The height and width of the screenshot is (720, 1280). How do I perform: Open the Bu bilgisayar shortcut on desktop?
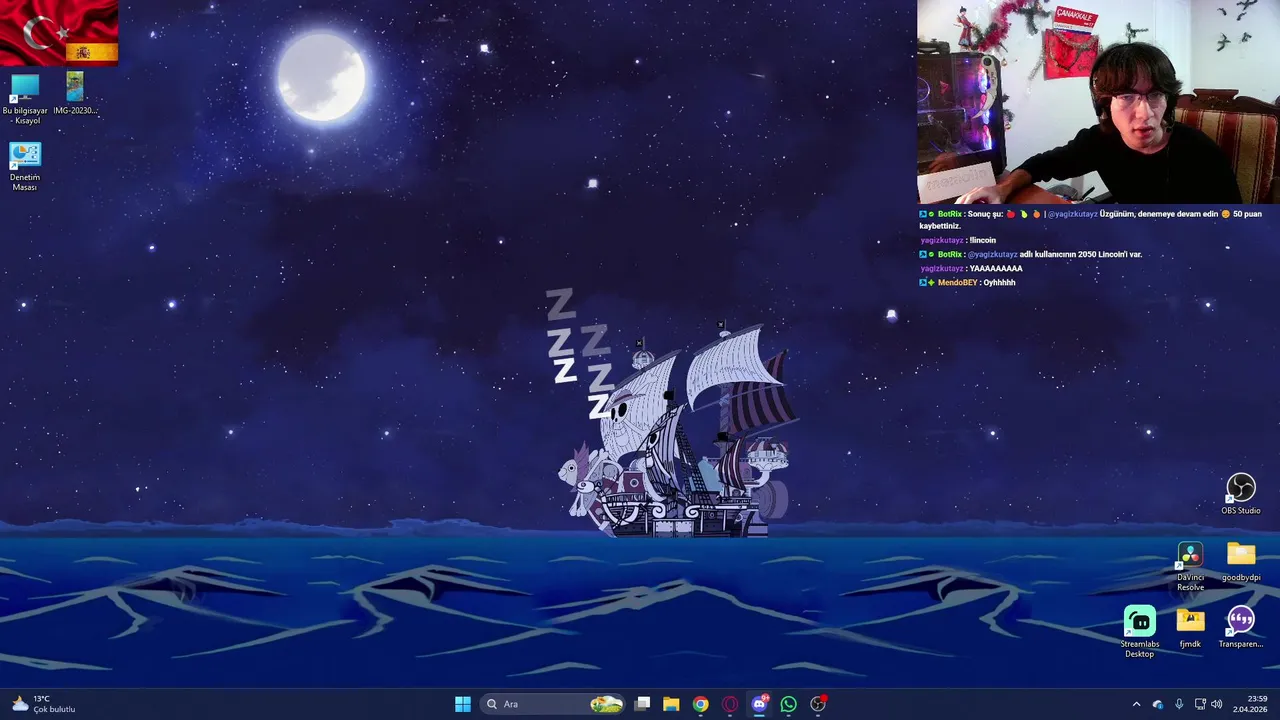(x=25, y=99)
